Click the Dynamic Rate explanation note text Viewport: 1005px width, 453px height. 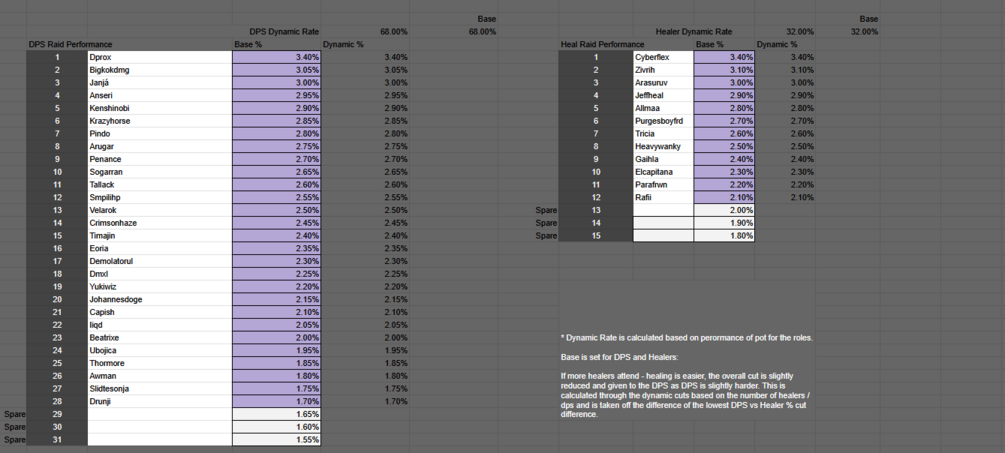686,338
